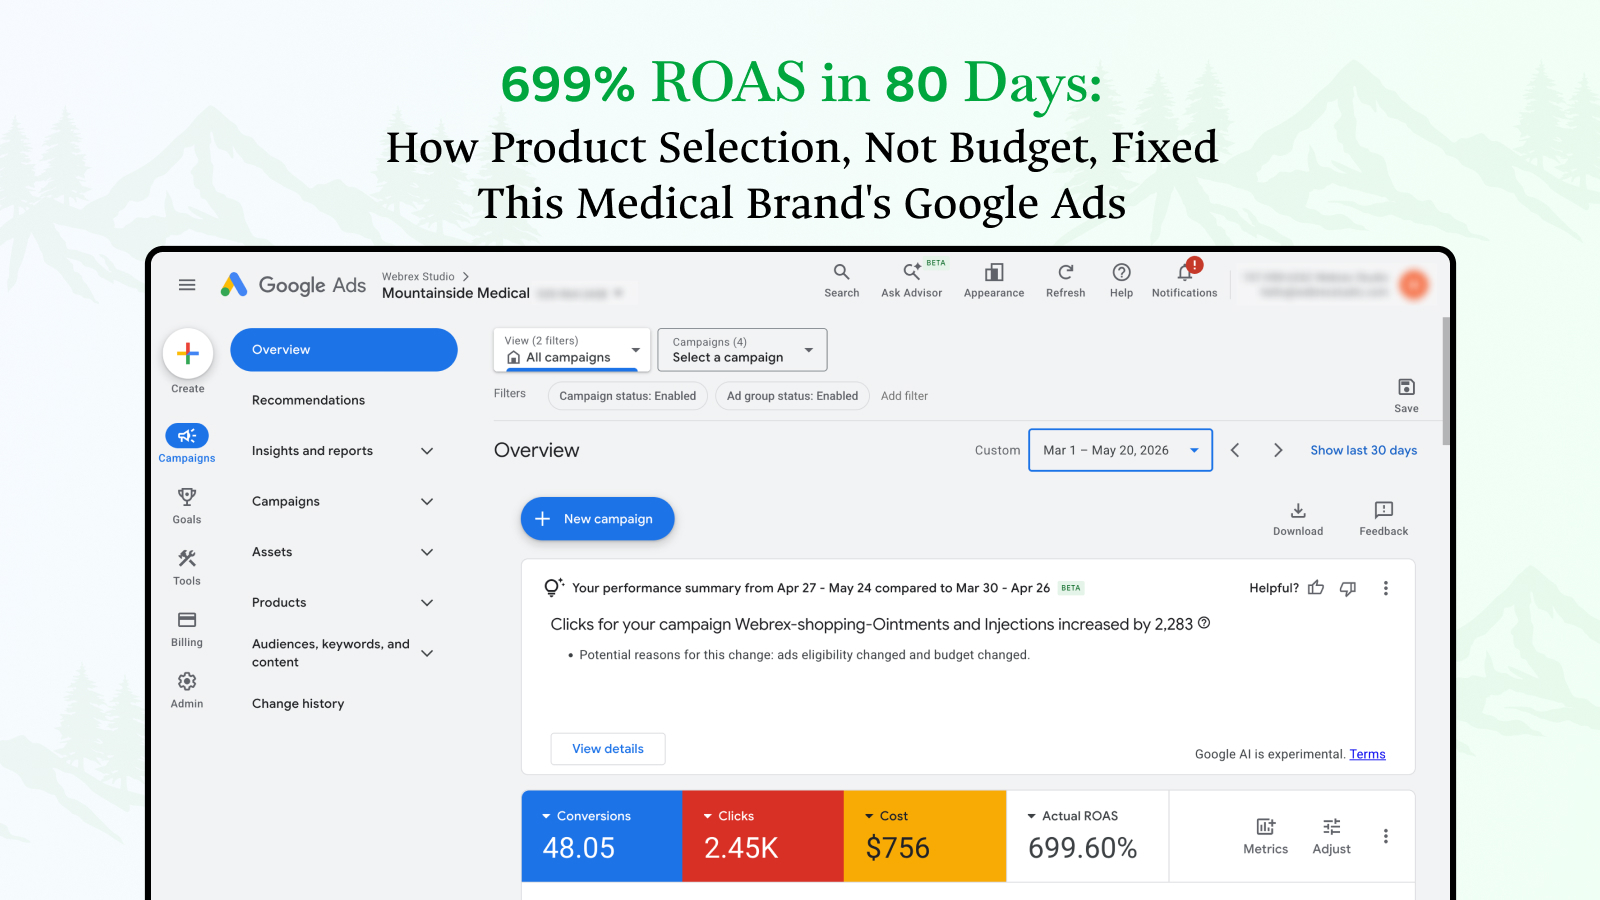Image resolution: width=1600 pixels, height=900 pixels.
Task: Open the Adjust scorecard settings
Action: [x=1332, y=836]
